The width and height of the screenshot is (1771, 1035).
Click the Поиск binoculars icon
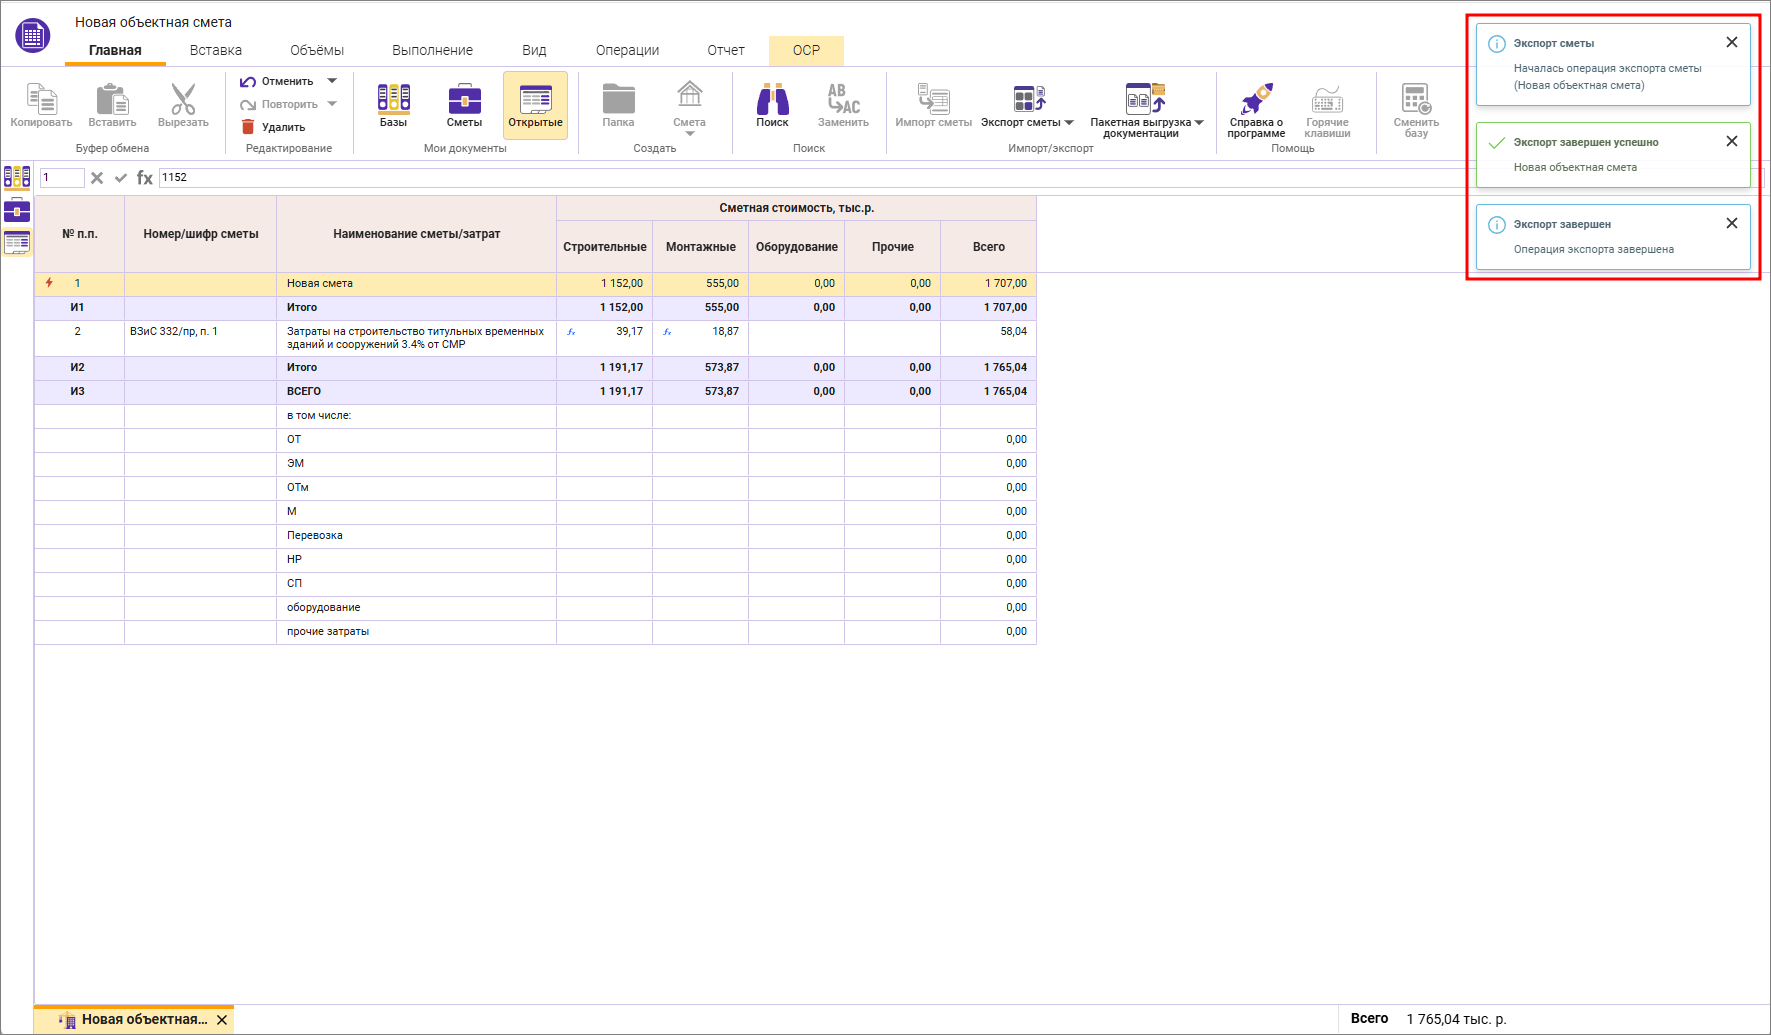772,100
